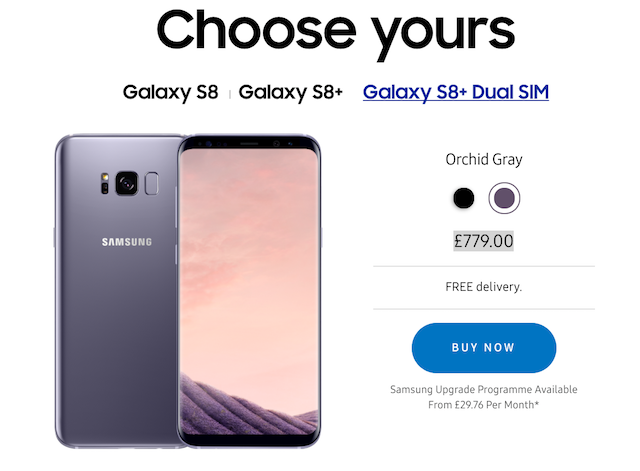The height and width of the screenshot is (471, 640).
Task: Click the fingerprint sensor beside the camera
Action: 152,183
